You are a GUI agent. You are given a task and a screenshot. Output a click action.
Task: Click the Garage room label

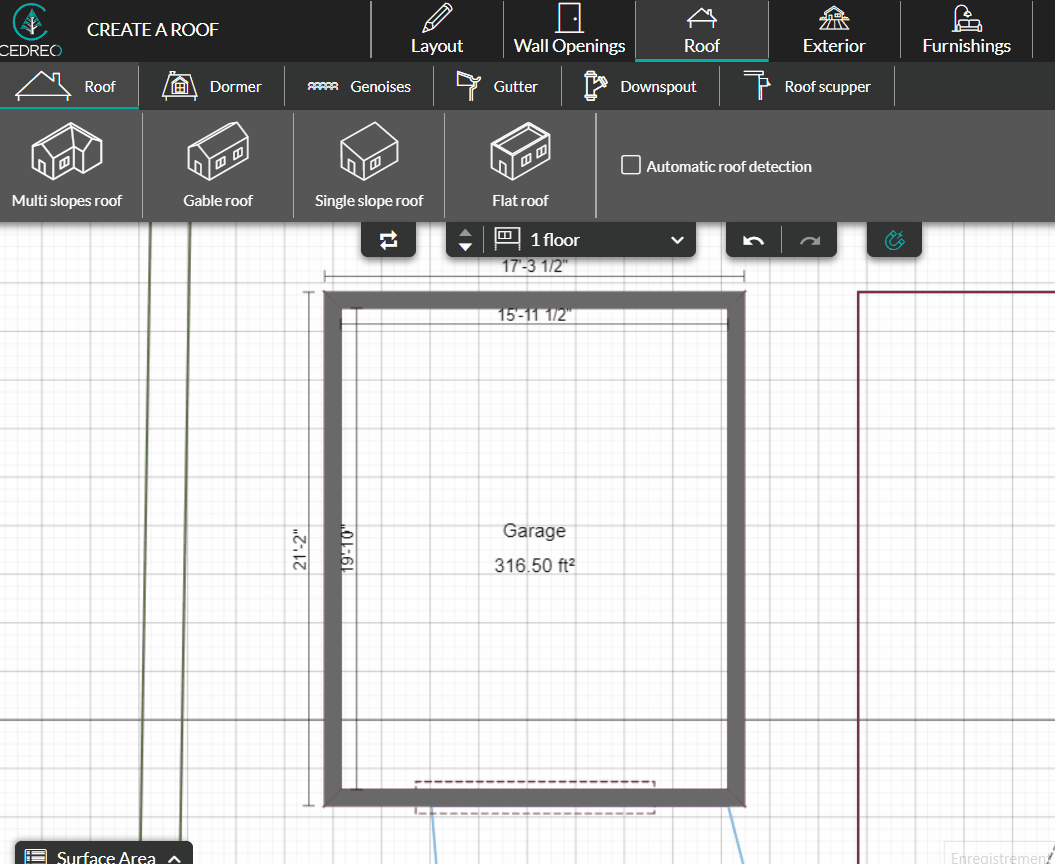(x=534, y=531)
